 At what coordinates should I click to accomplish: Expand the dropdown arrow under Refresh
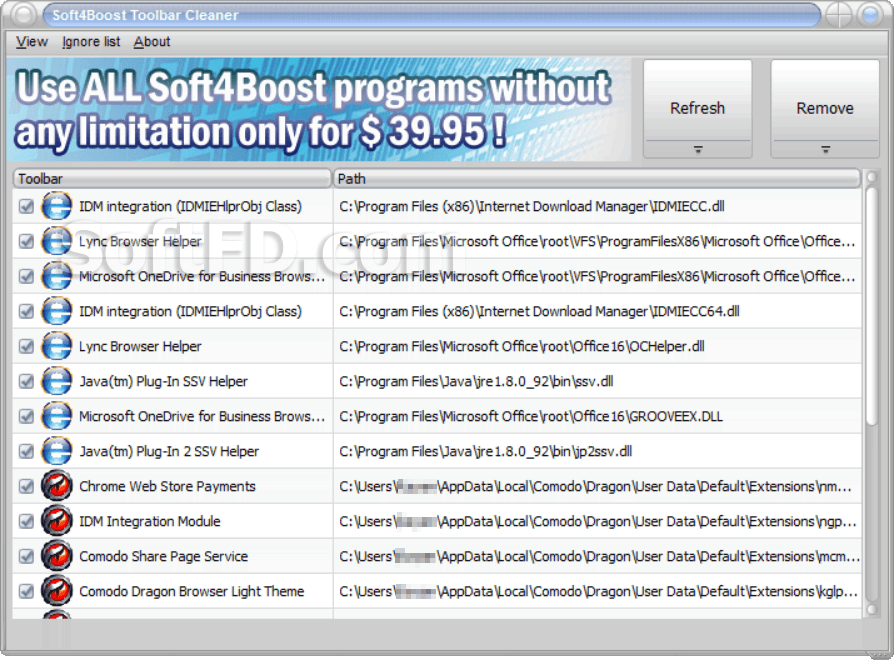[x=698, y=149]
